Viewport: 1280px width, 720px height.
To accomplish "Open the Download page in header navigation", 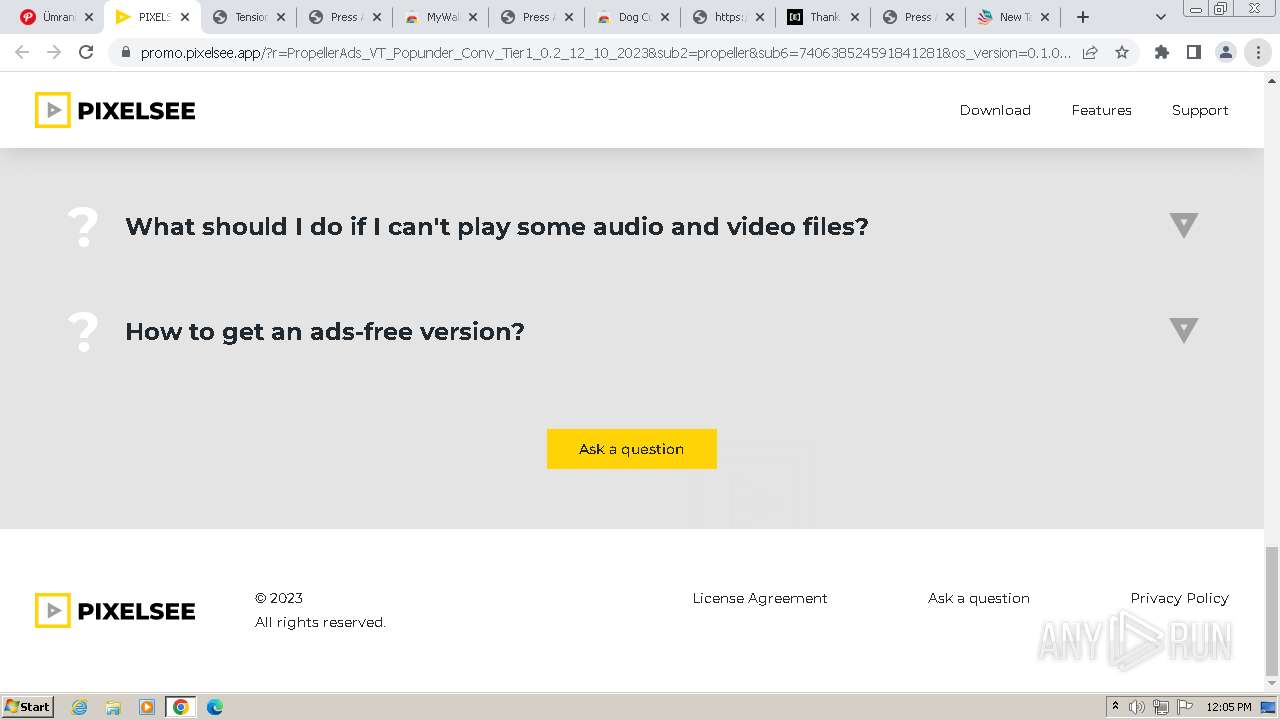I will 995,110.
